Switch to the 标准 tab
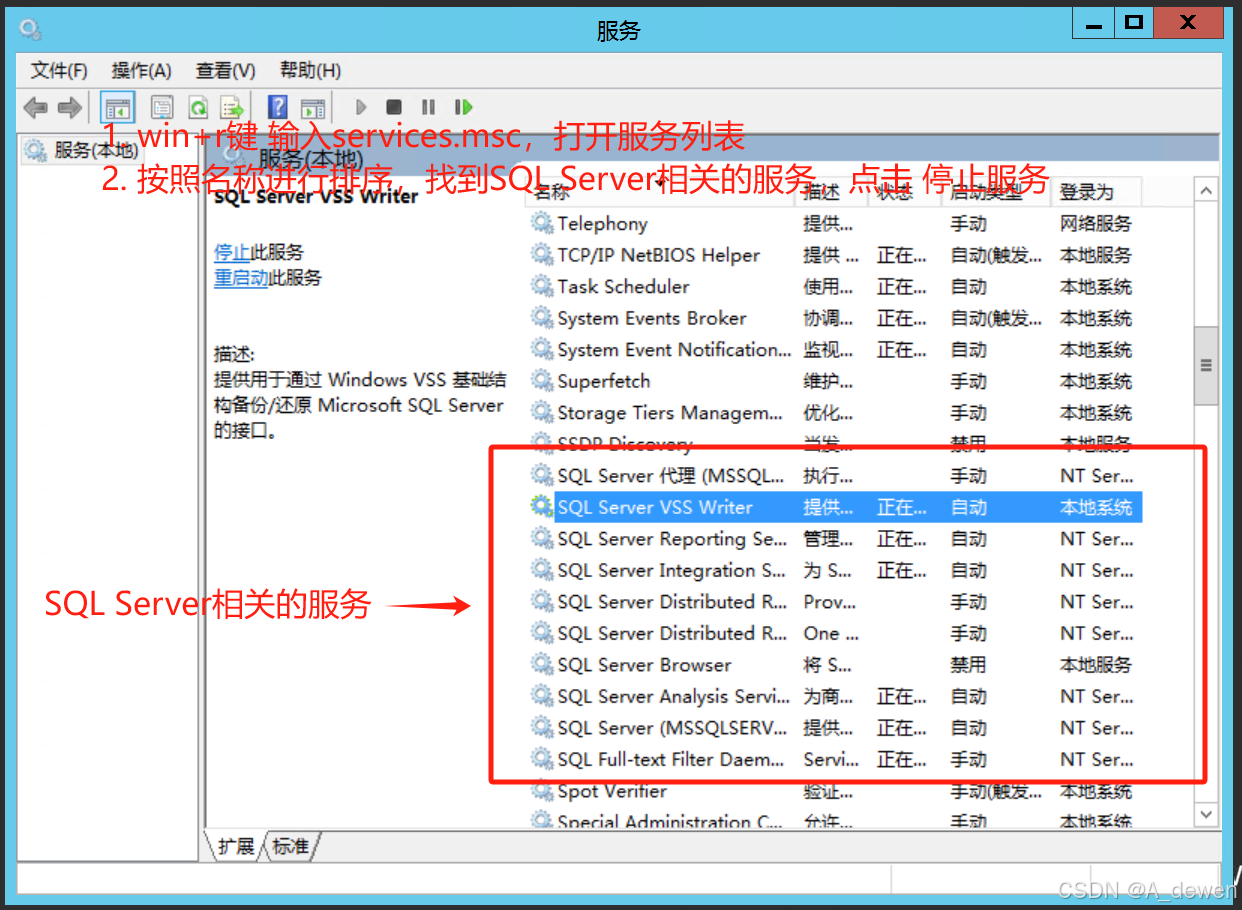 (x=291, y=846)
